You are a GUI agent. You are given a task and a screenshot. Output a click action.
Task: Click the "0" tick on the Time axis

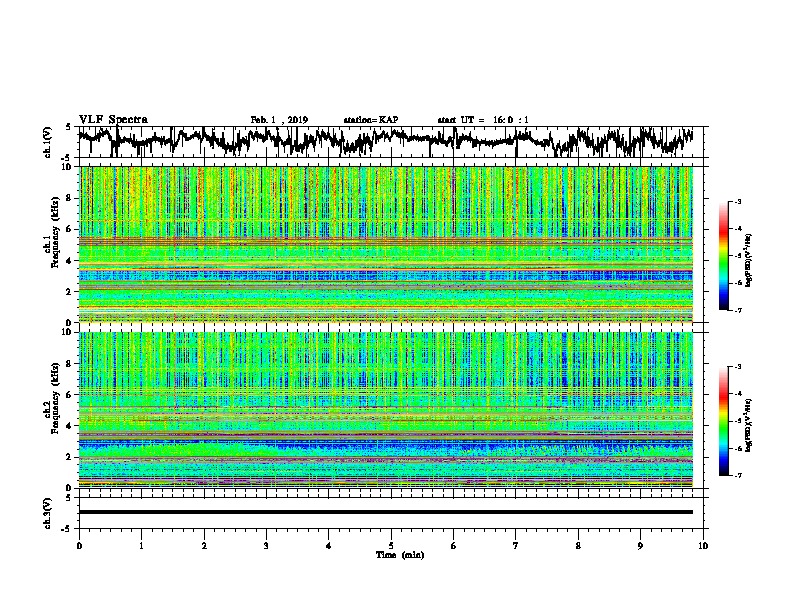pos(79,546)
